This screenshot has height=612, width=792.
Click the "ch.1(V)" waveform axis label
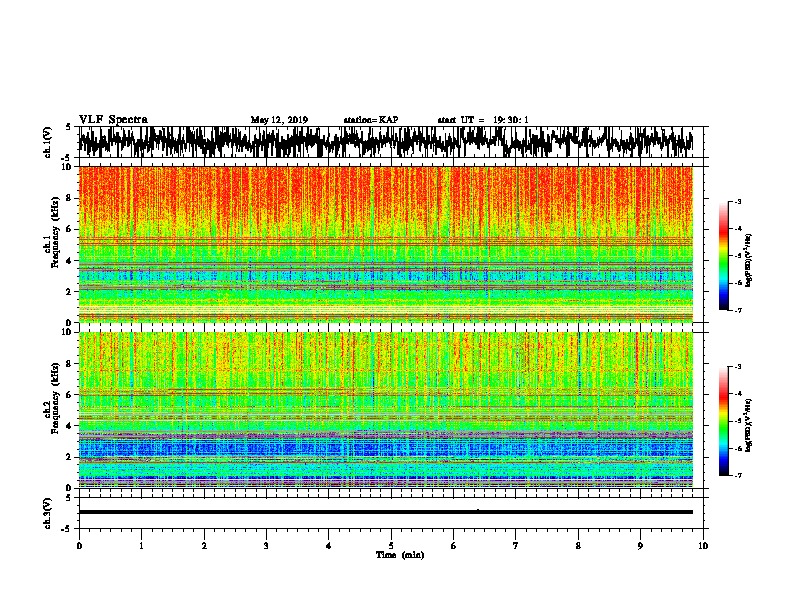tap(48, 142)
